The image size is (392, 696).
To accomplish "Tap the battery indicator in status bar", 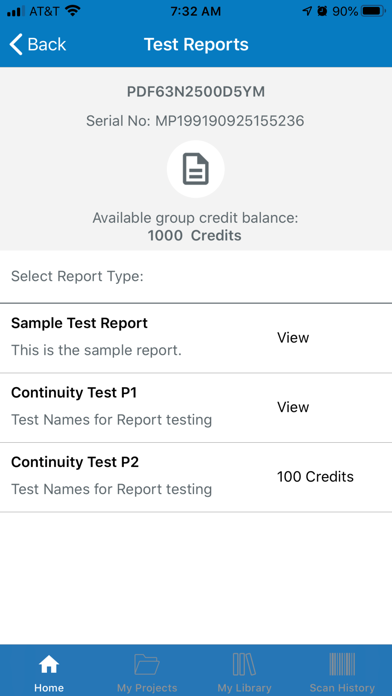I will point(374,11).
